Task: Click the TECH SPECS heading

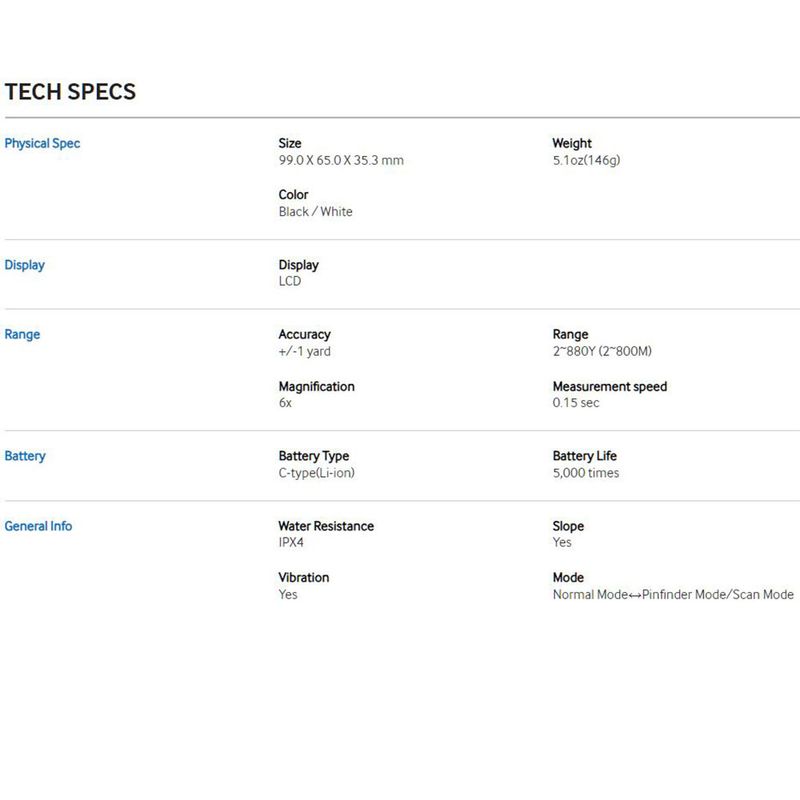Action: click(70, 92)
